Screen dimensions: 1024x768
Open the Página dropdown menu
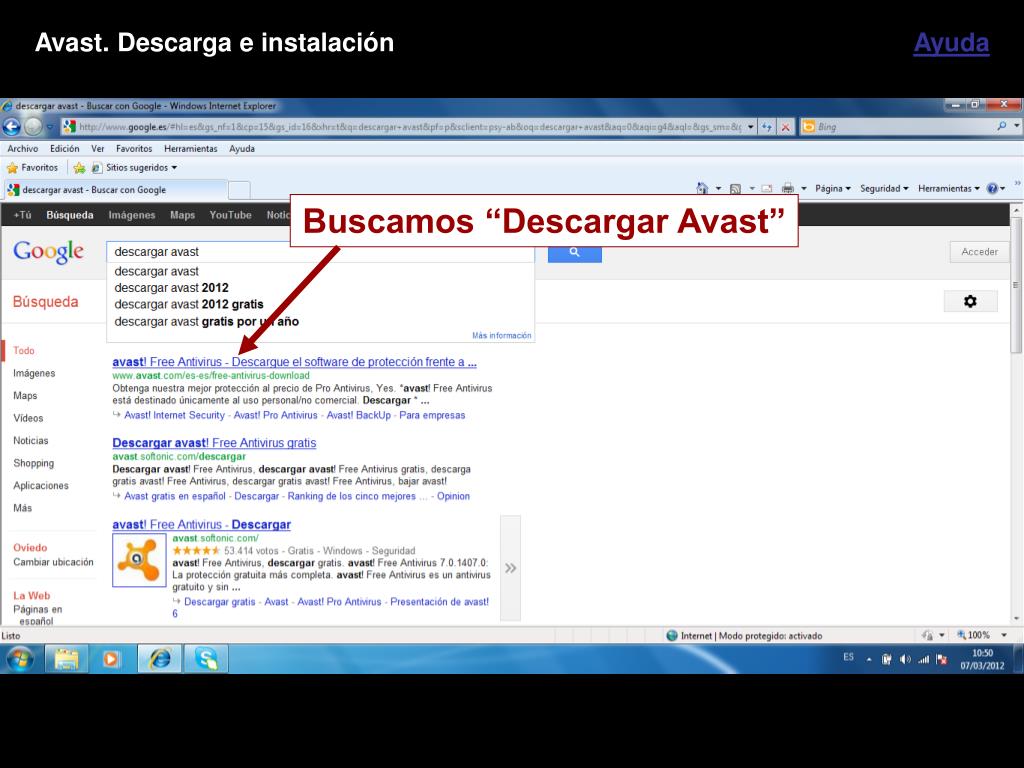(833, 189)
